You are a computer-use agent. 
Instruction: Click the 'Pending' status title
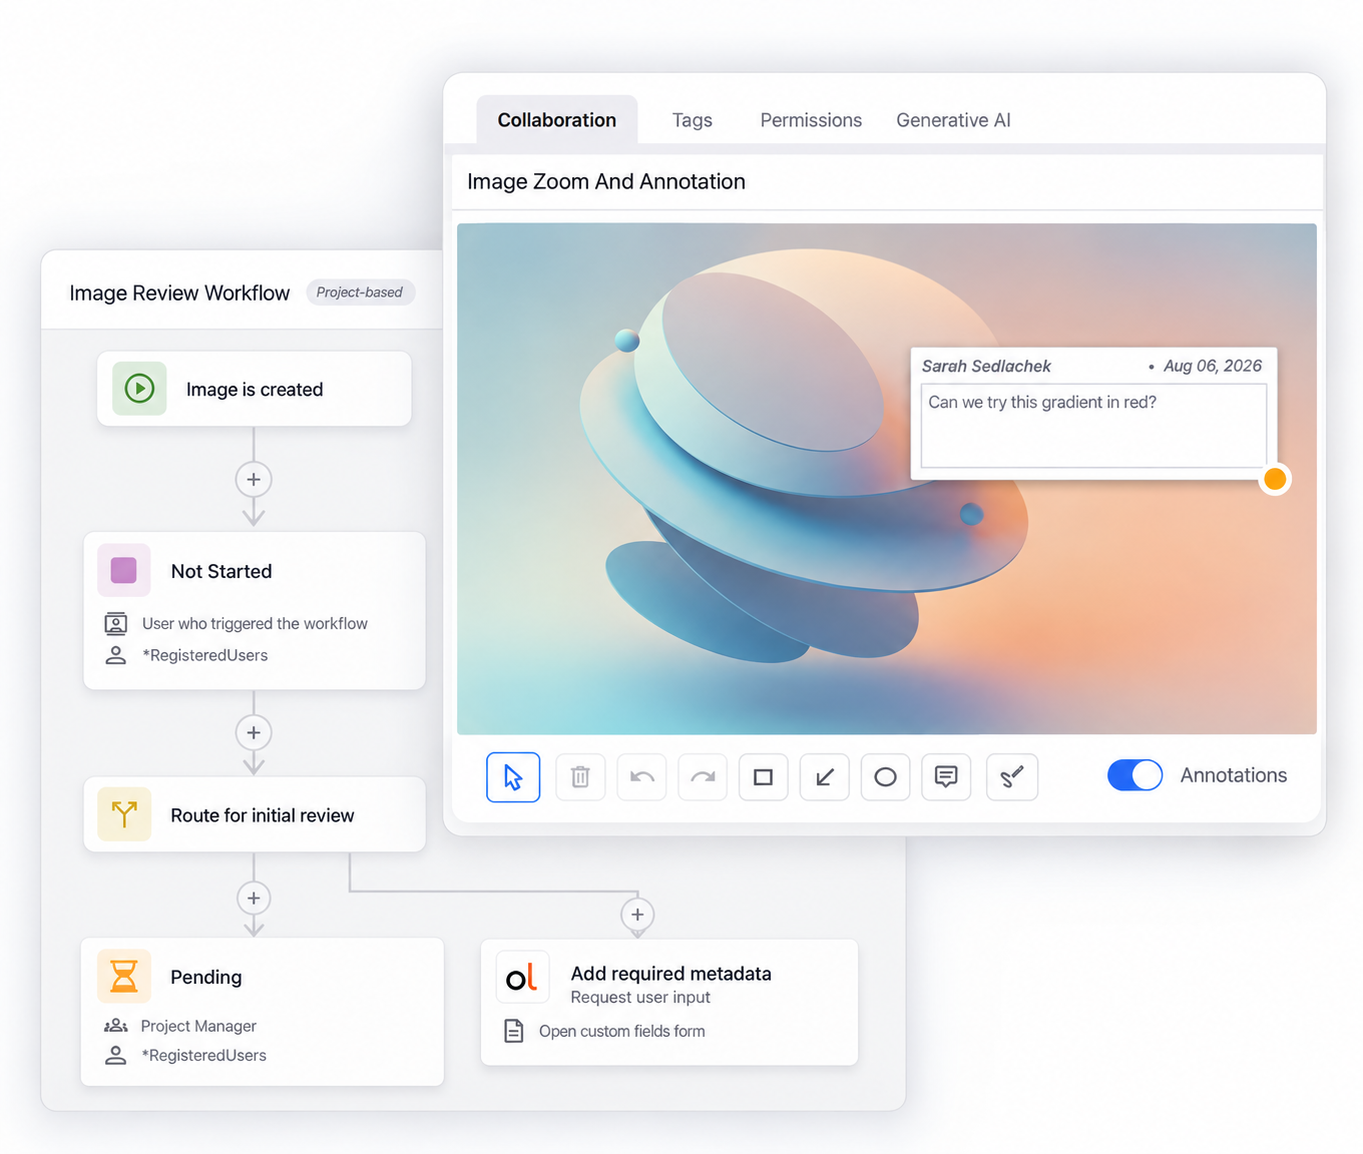(206, 977)
